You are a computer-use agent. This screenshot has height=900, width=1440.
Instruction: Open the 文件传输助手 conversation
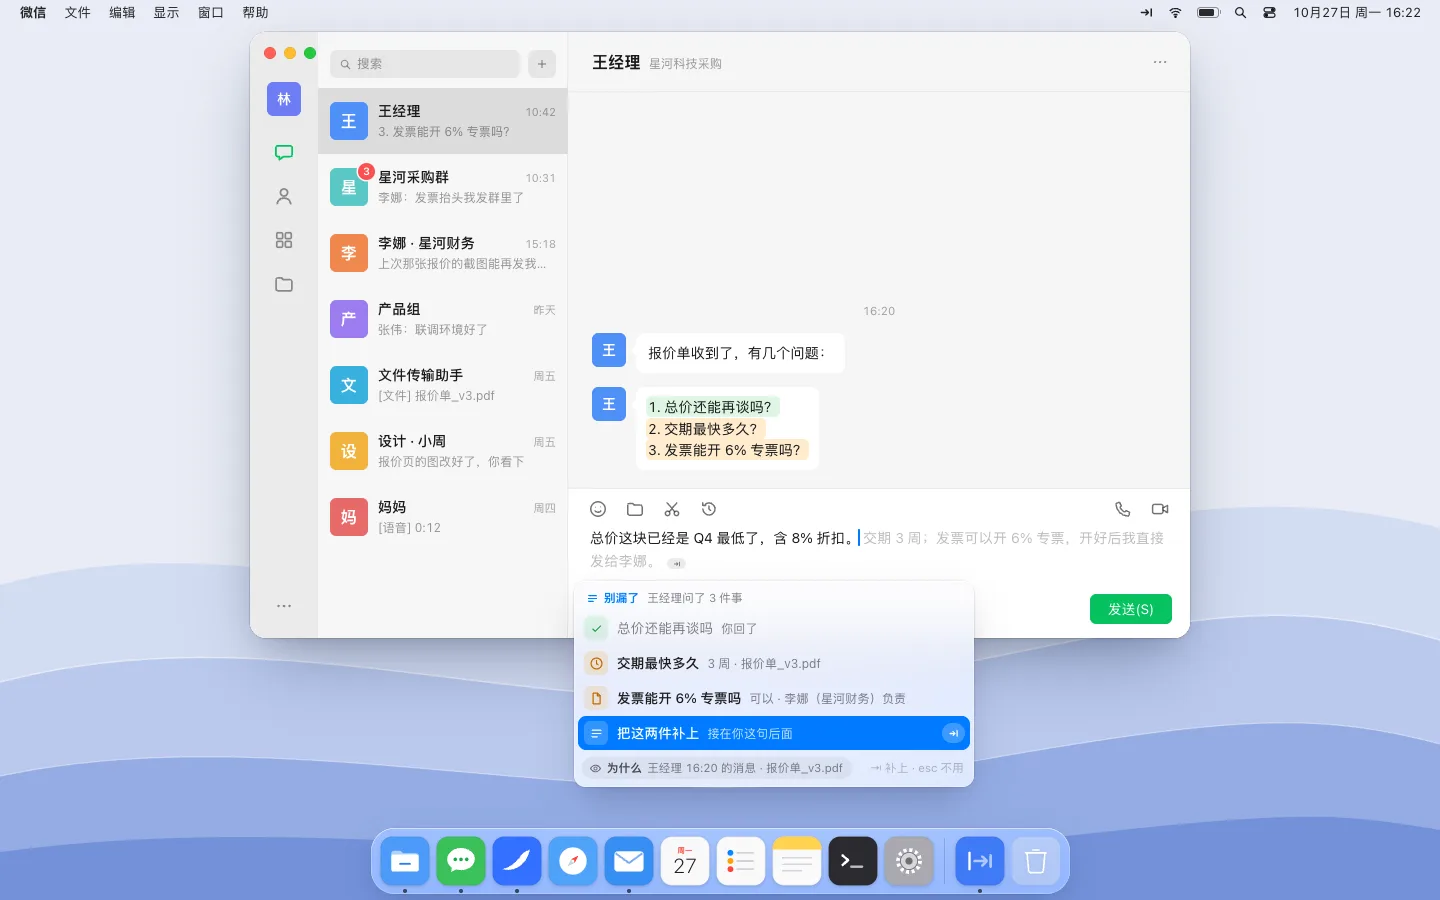click(443, 385)
